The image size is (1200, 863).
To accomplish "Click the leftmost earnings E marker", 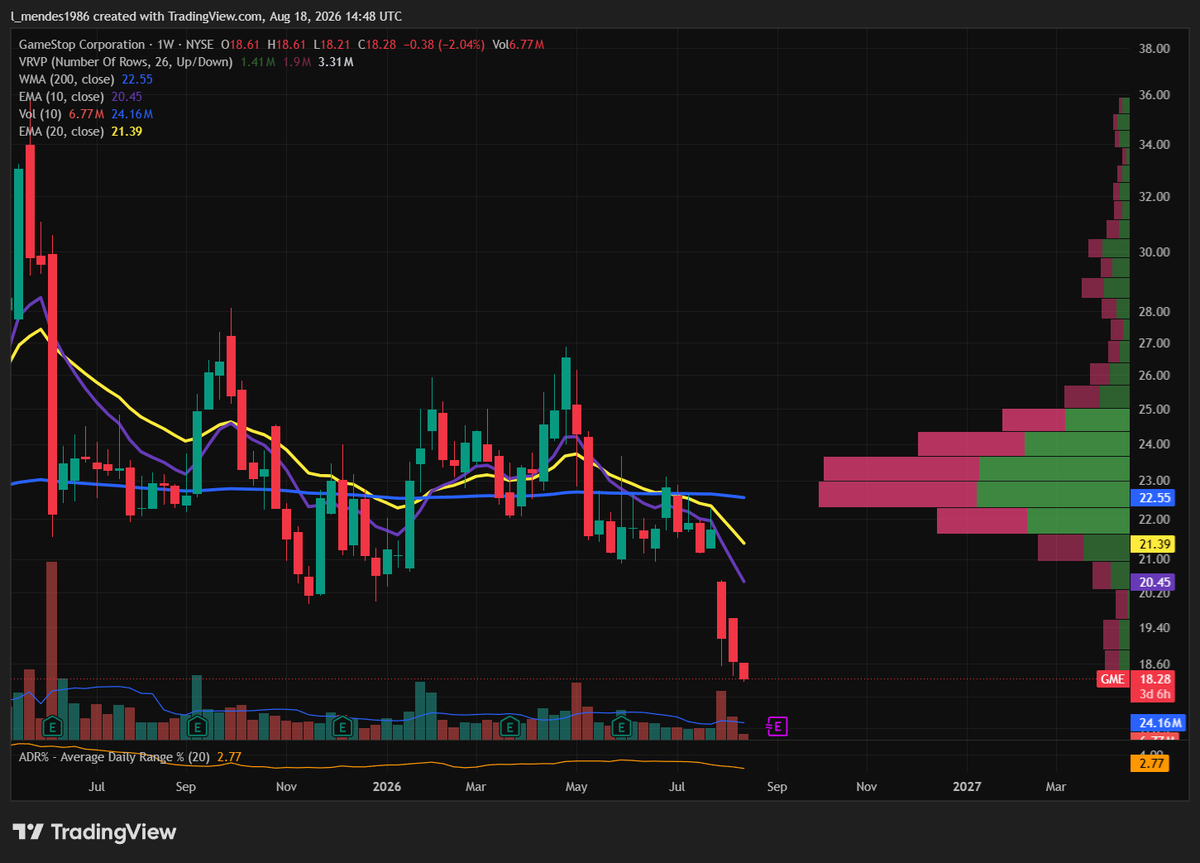I will tap(53, 726).
